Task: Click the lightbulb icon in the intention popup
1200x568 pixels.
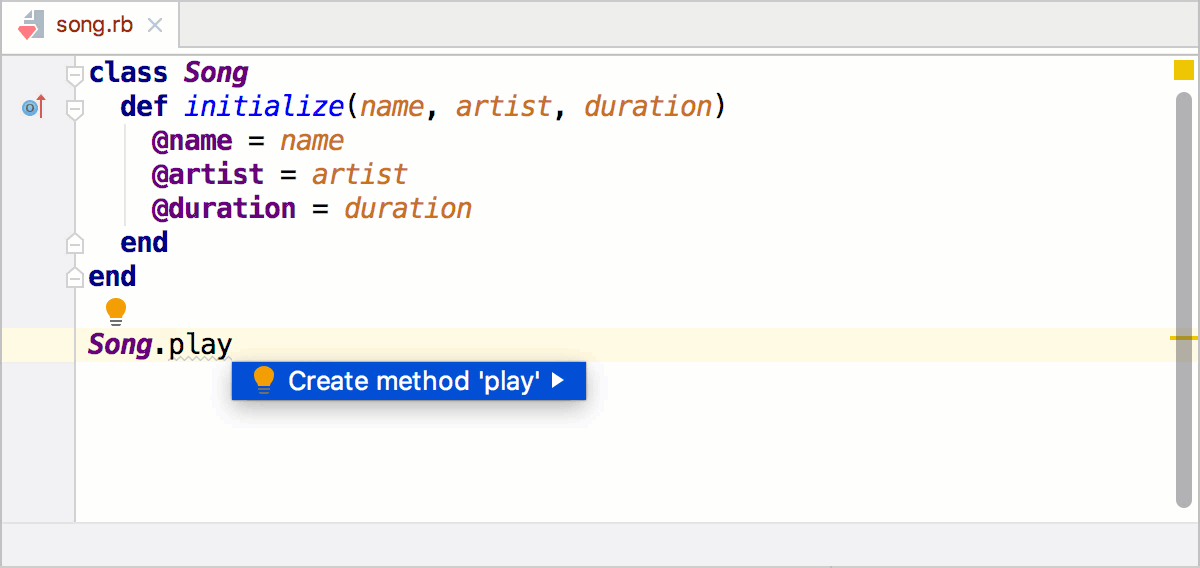Action: 263,380
